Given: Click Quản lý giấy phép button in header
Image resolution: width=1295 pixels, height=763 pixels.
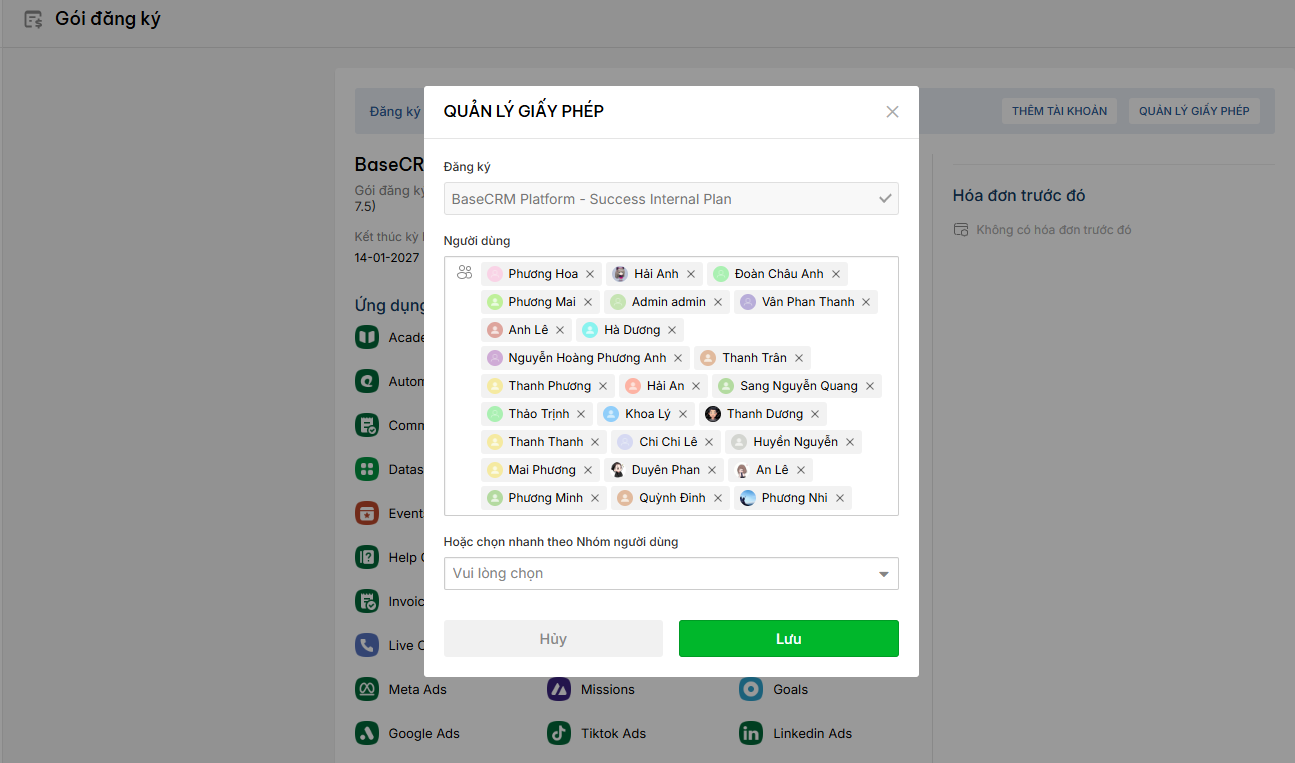Looking at the screenshot, I should (1194, 111).
